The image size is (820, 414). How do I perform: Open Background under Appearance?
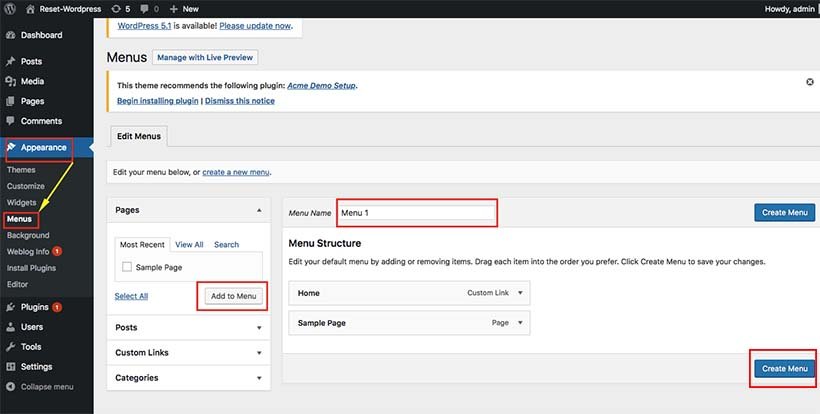click(x=28, y=235)
